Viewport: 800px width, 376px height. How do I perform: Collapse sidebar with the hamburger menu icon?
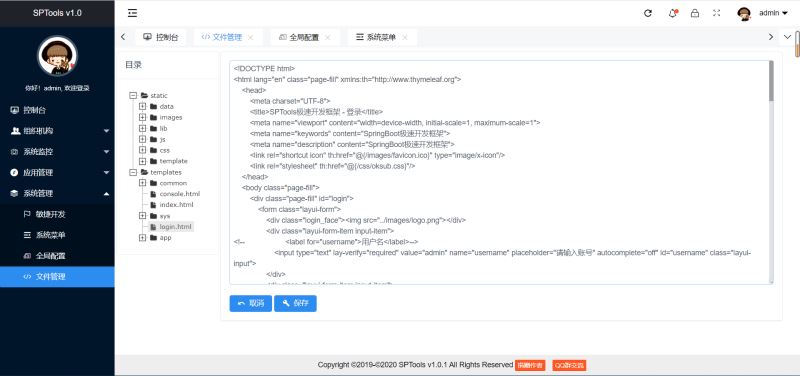point(132,13)
